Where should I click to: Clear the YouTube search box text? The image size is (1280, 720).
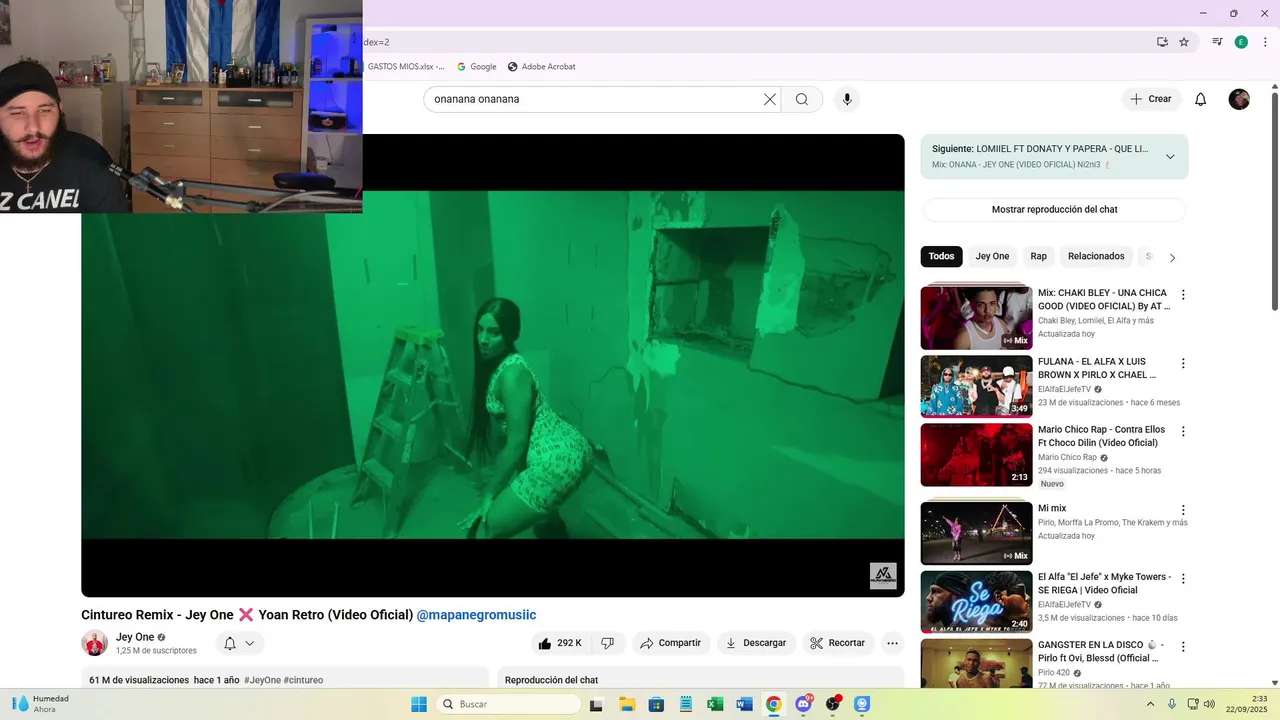coord(770,99)
